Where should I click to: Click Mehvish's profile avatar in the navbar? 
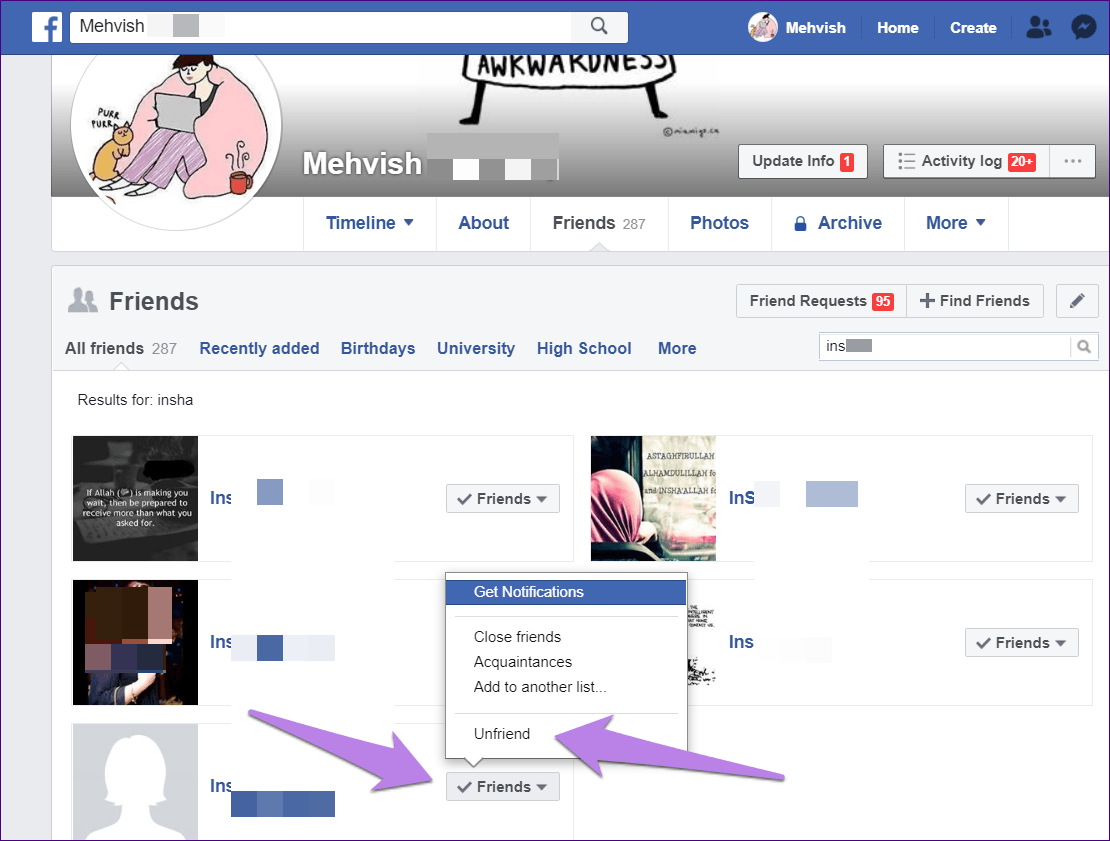(x=762, y=27)
